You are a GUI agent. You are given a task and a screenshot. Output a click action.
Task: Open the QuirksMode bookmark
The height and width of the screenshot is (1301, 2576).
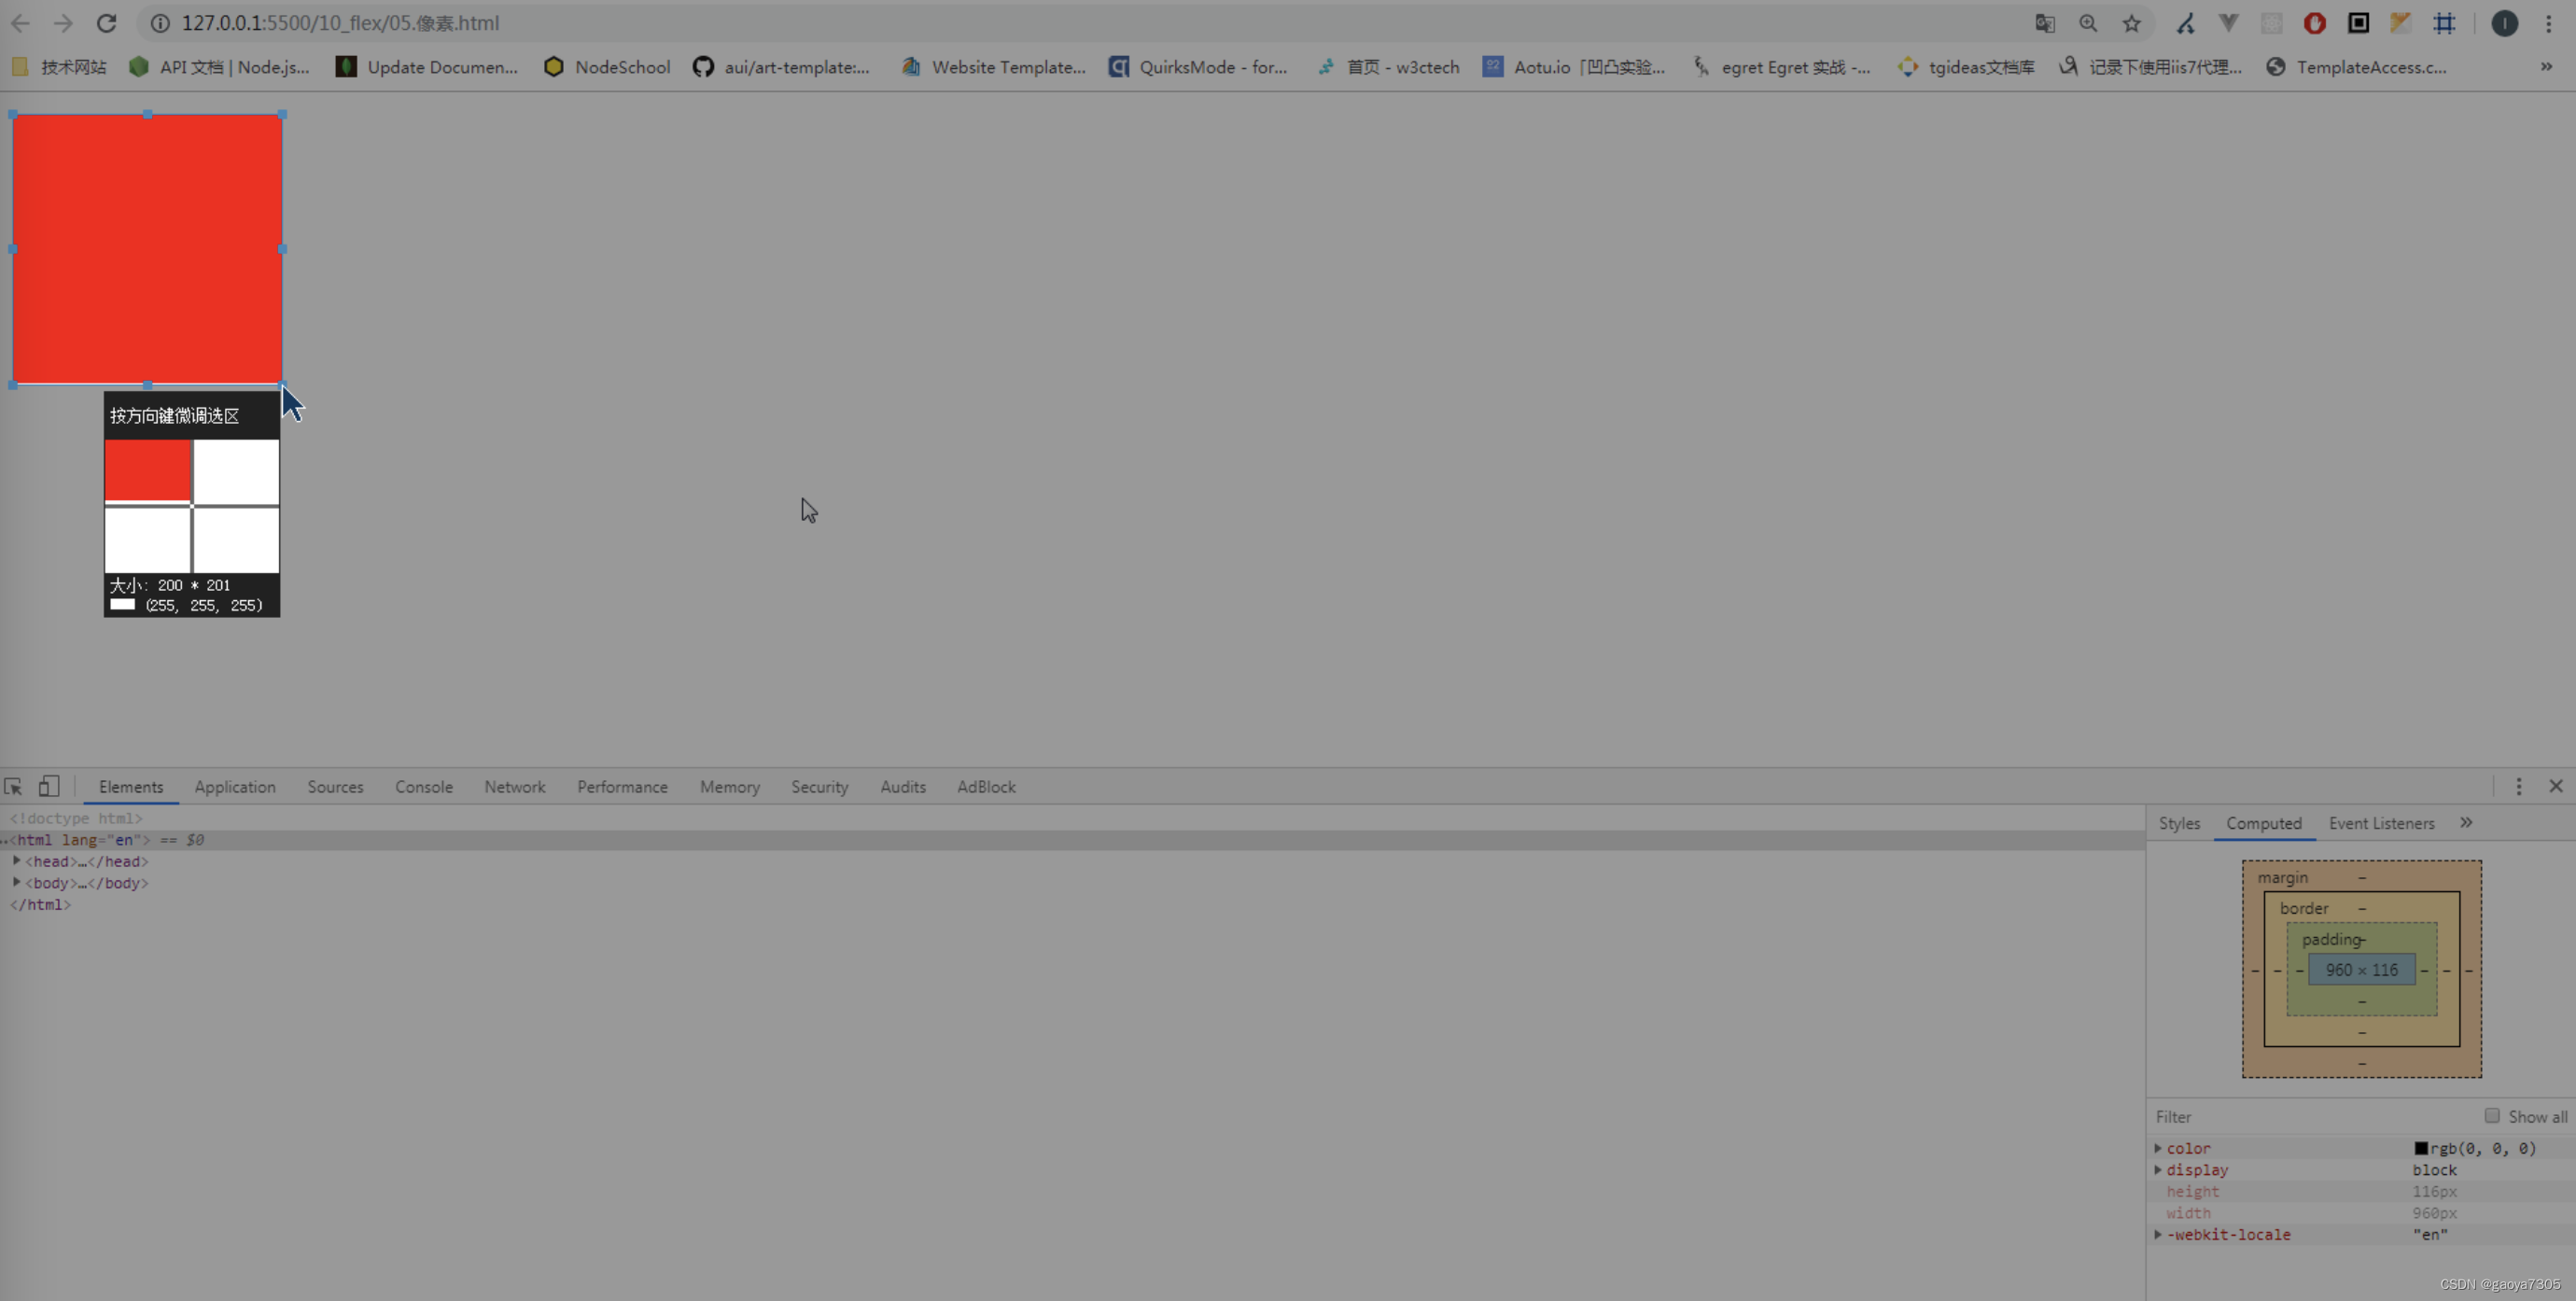1198,67
